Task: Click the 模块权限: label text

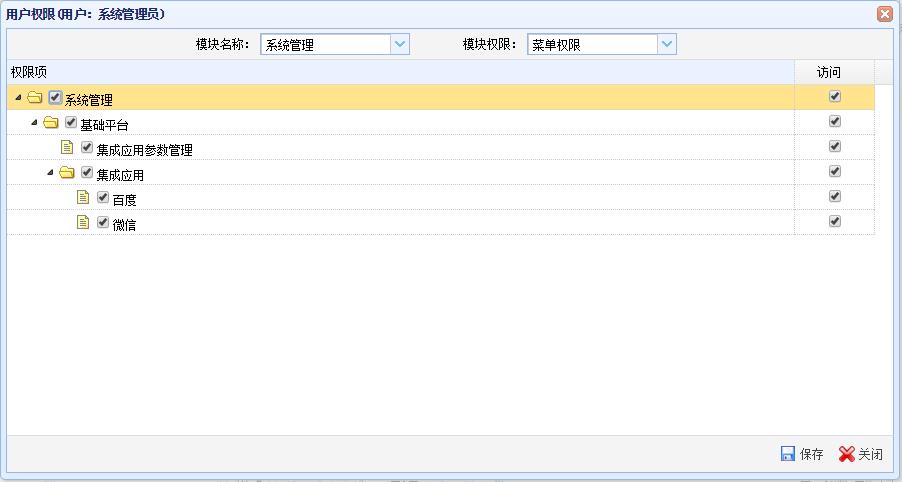Action: coord(490,44)
